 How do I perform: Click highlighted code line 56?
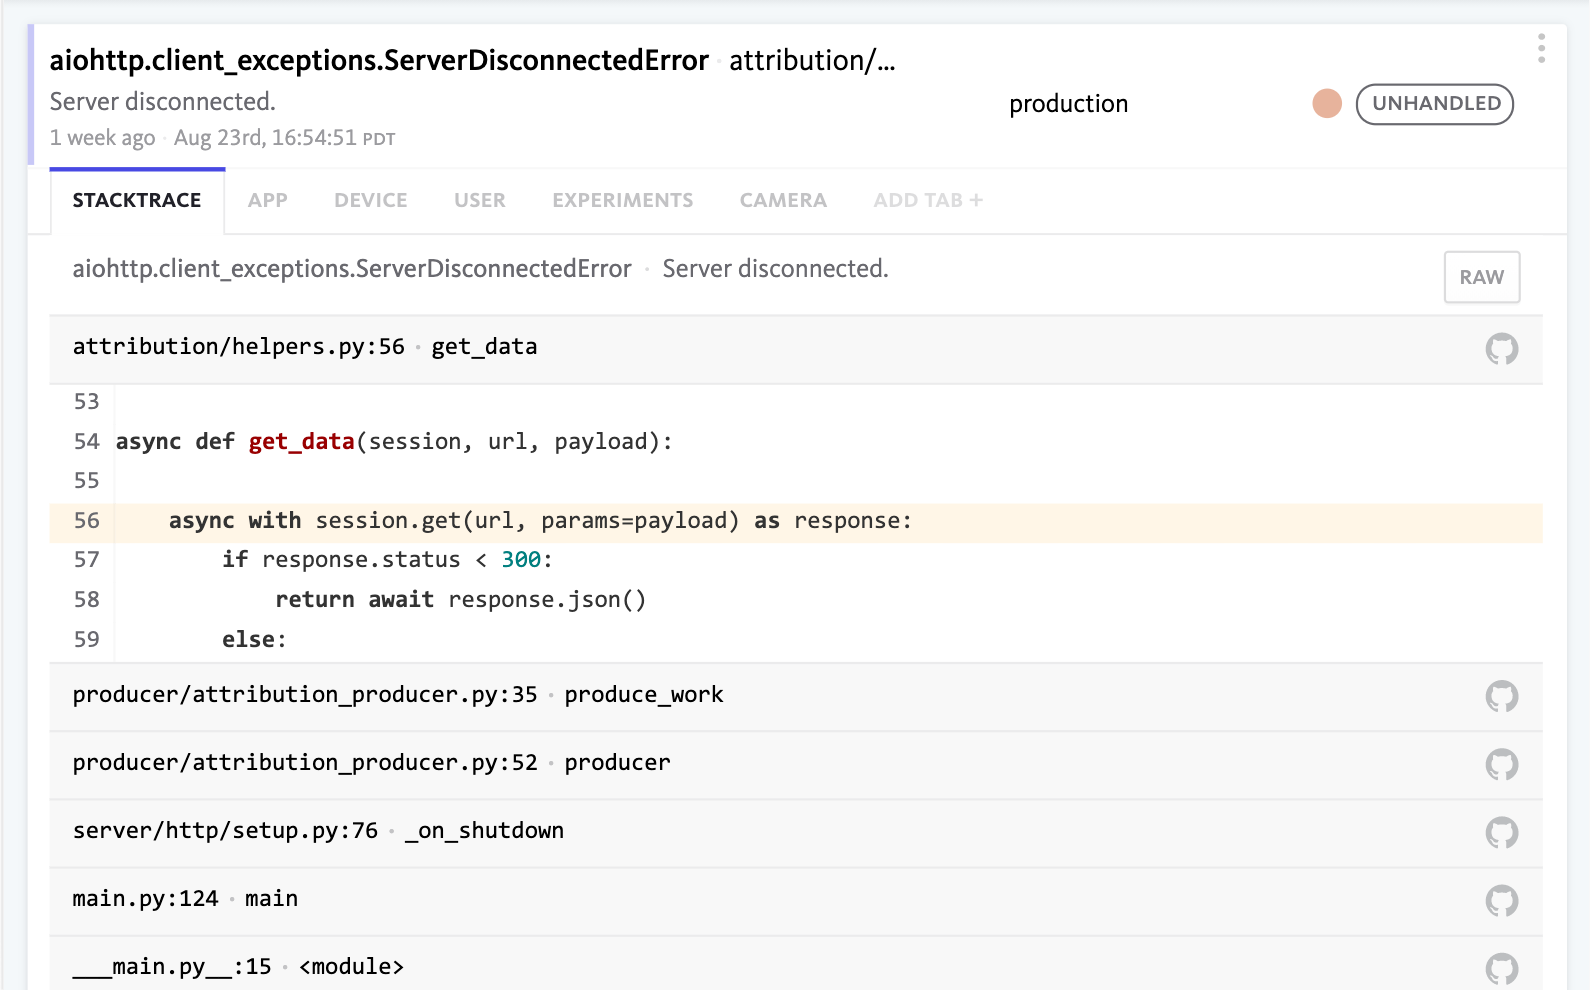[796, 523]
